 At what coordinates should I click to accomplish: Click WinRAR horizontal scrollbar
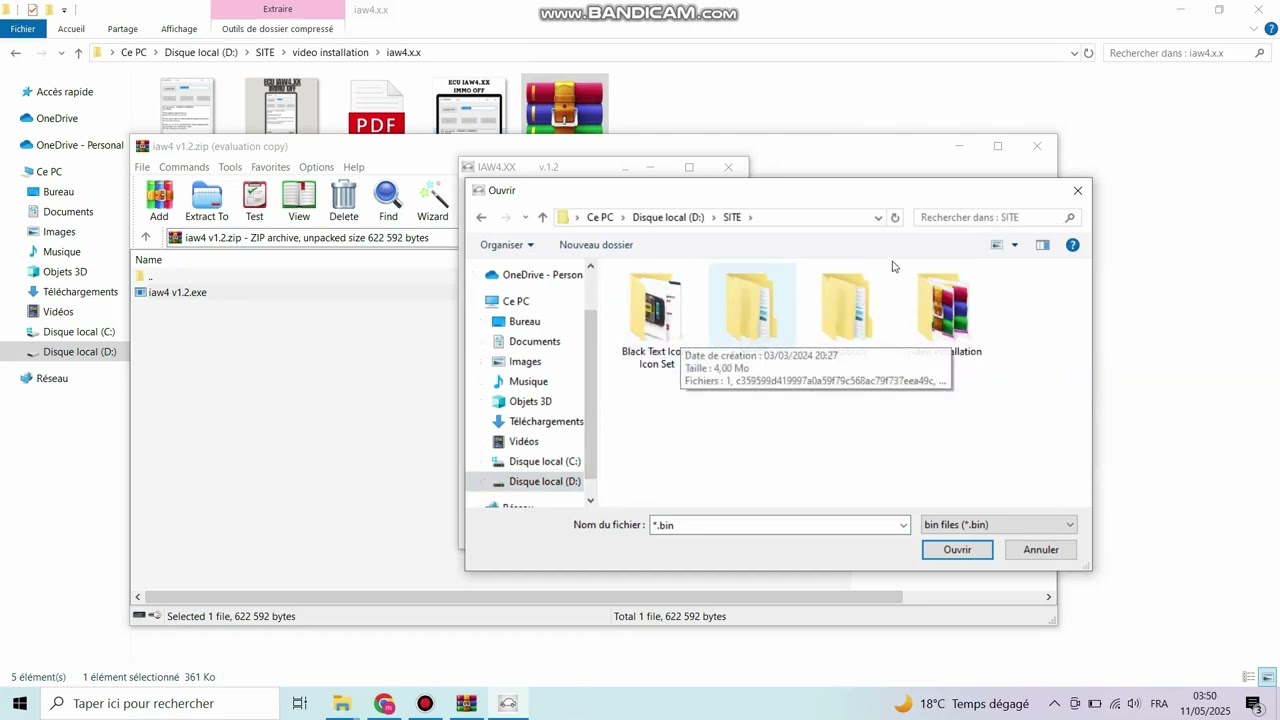524,597
